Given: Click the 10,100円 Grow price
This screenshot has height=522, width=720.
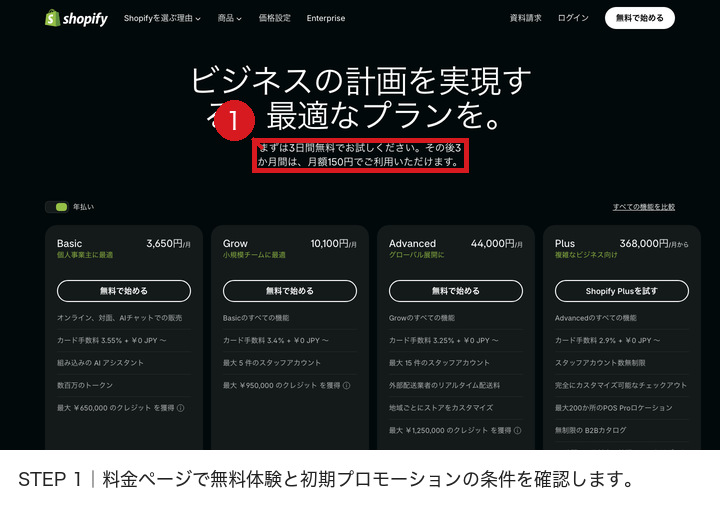Looking at the screenshot, I should [x=333, y=244].
